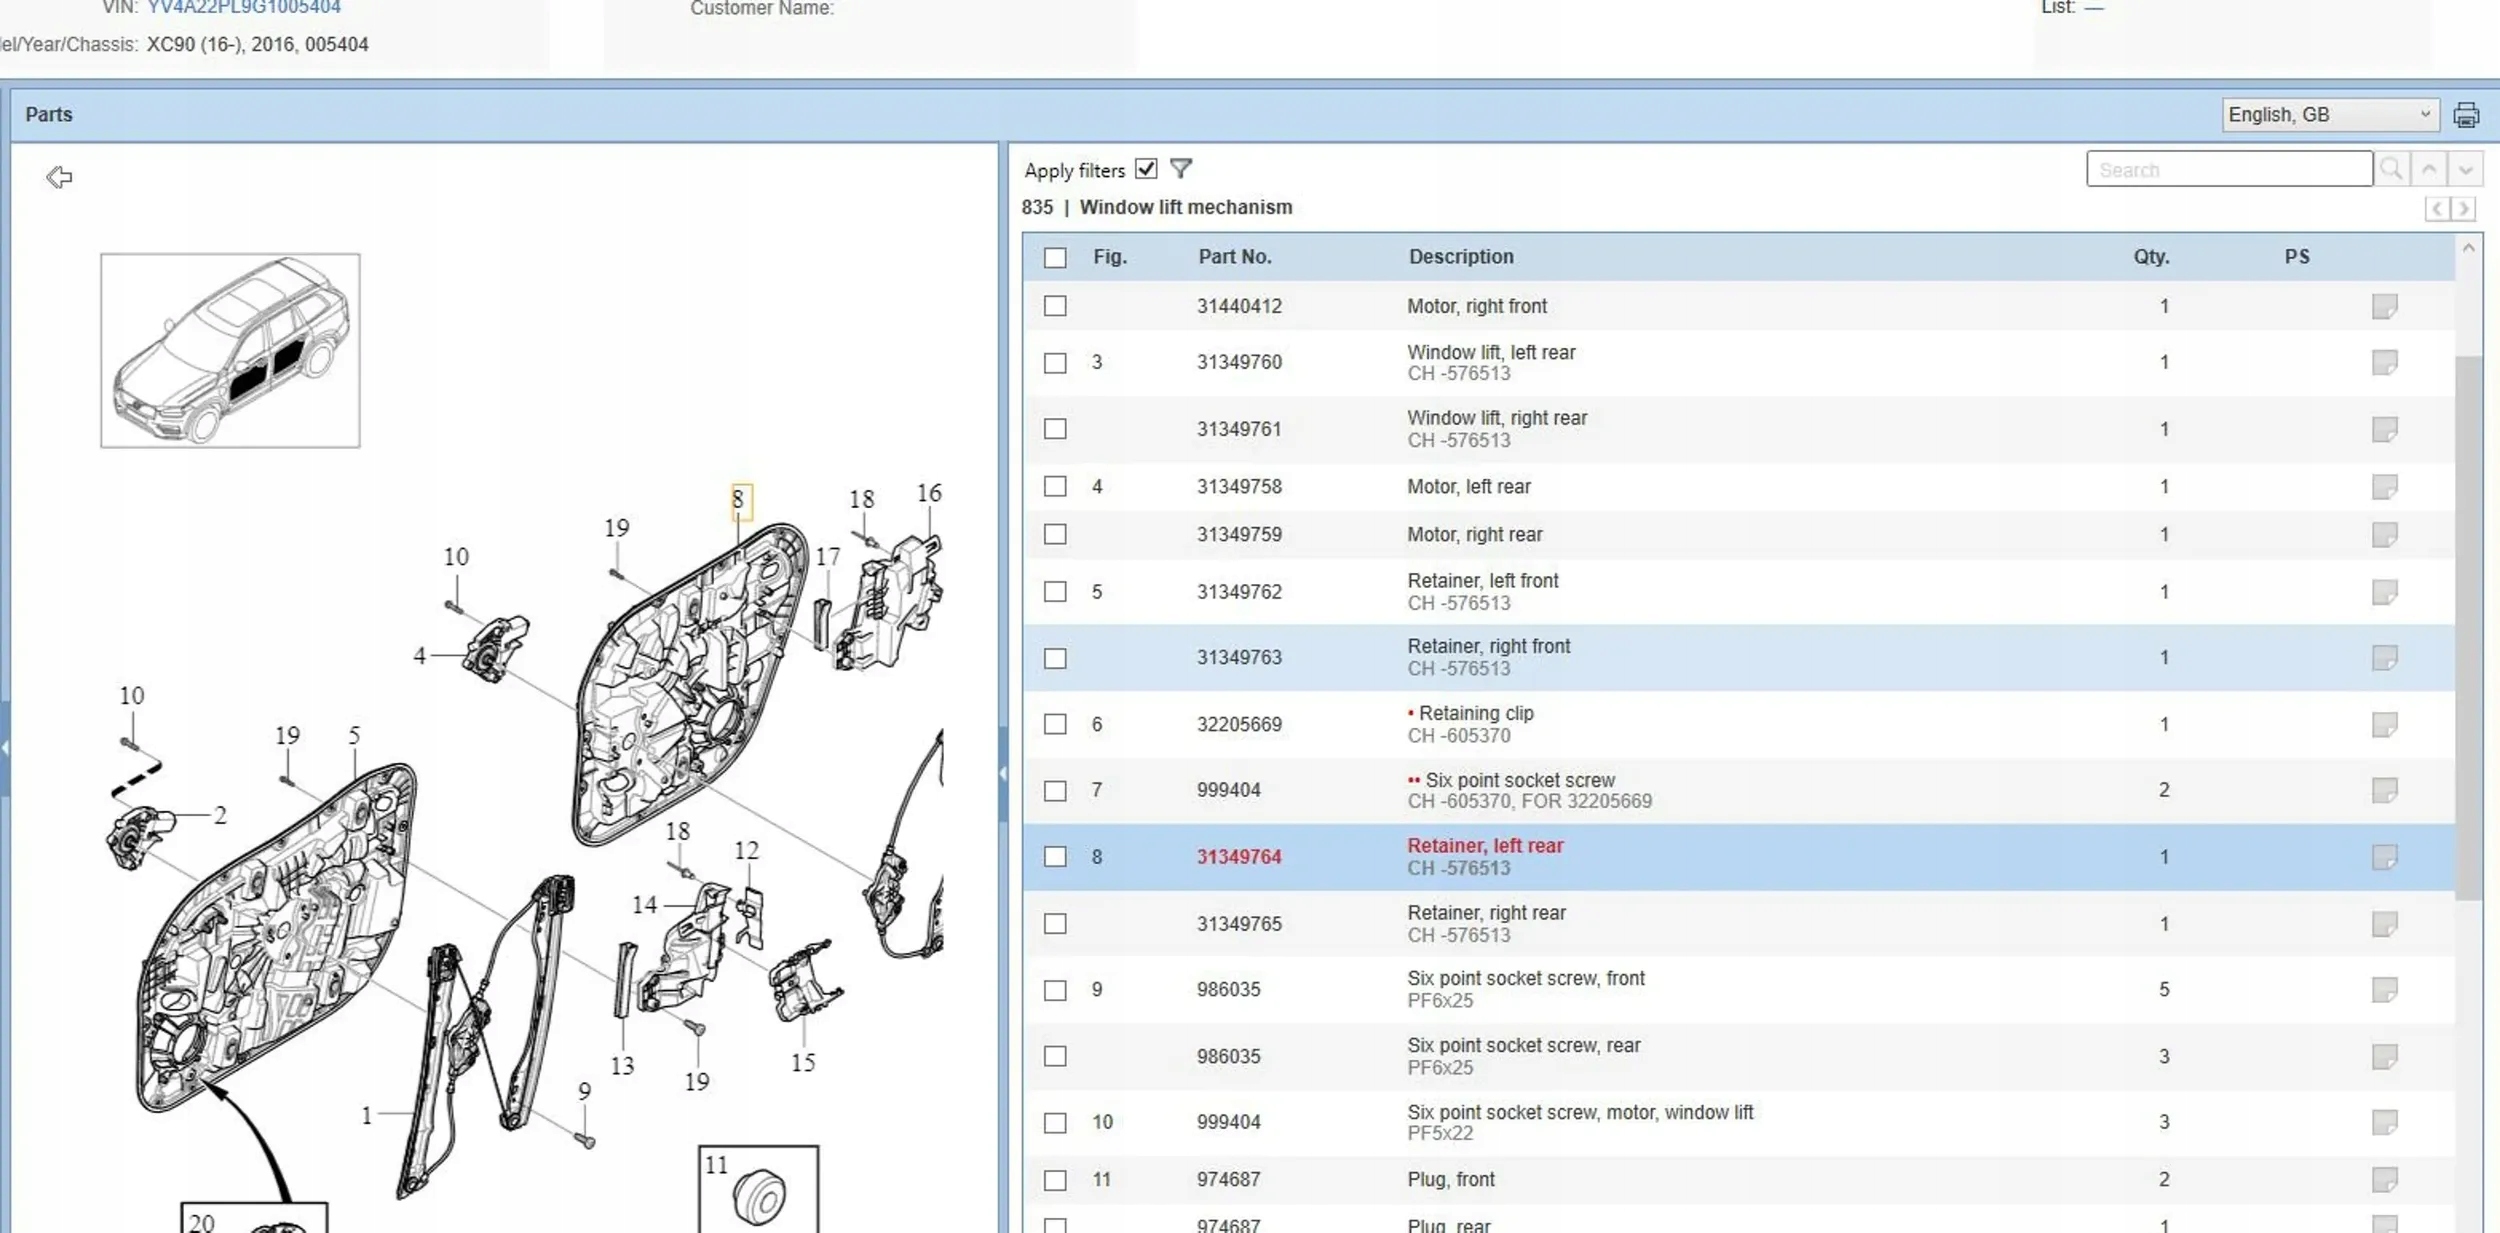Open note icon for part 31349760

click(x=2385, y=362)
